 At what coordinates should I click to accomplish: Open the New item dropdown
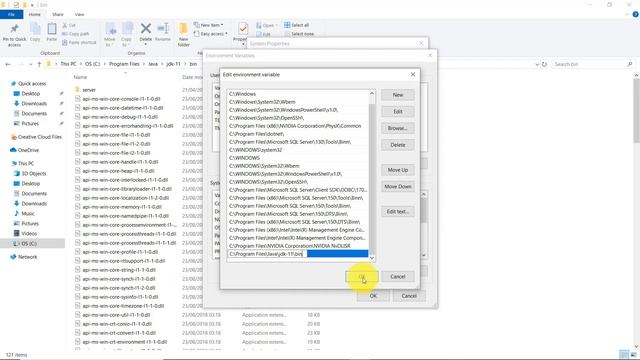point(209,25)
